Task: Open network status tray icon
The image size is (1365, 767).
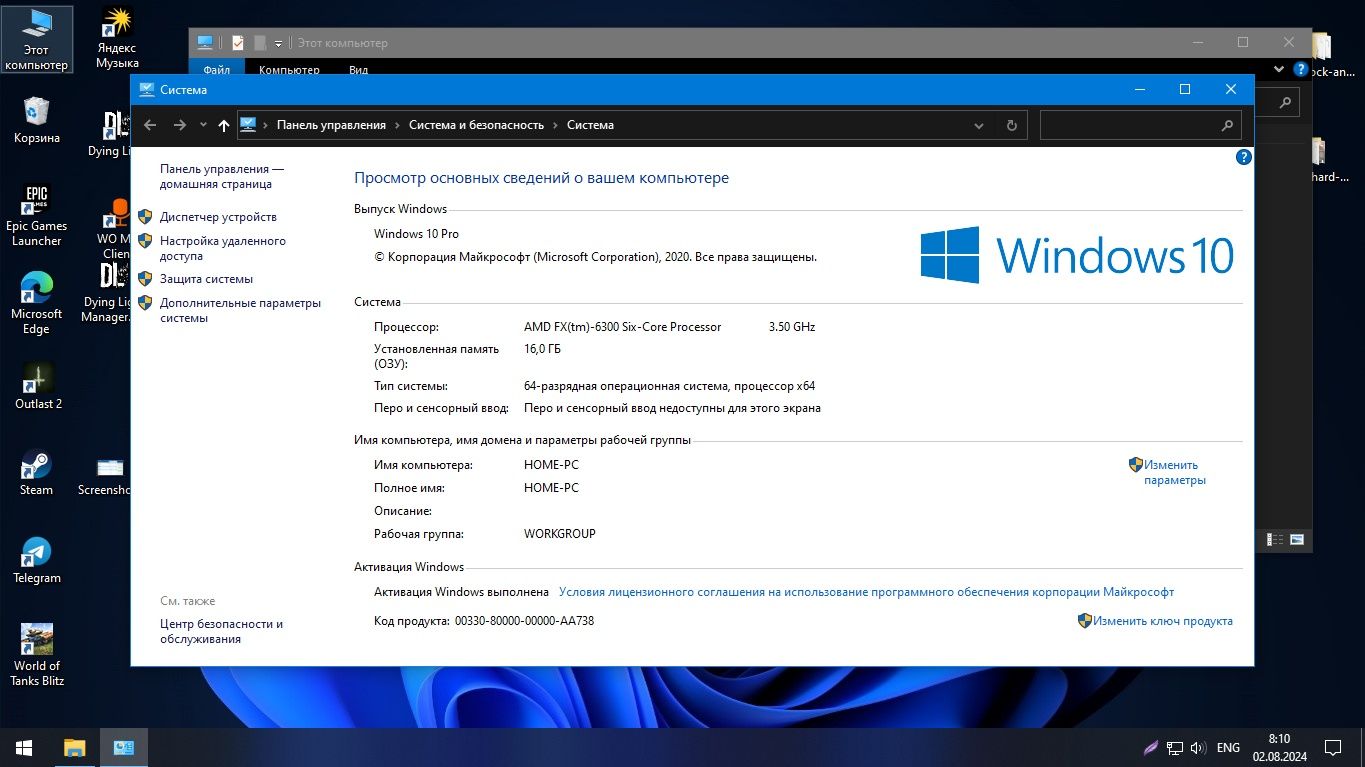Action: 1175,747
